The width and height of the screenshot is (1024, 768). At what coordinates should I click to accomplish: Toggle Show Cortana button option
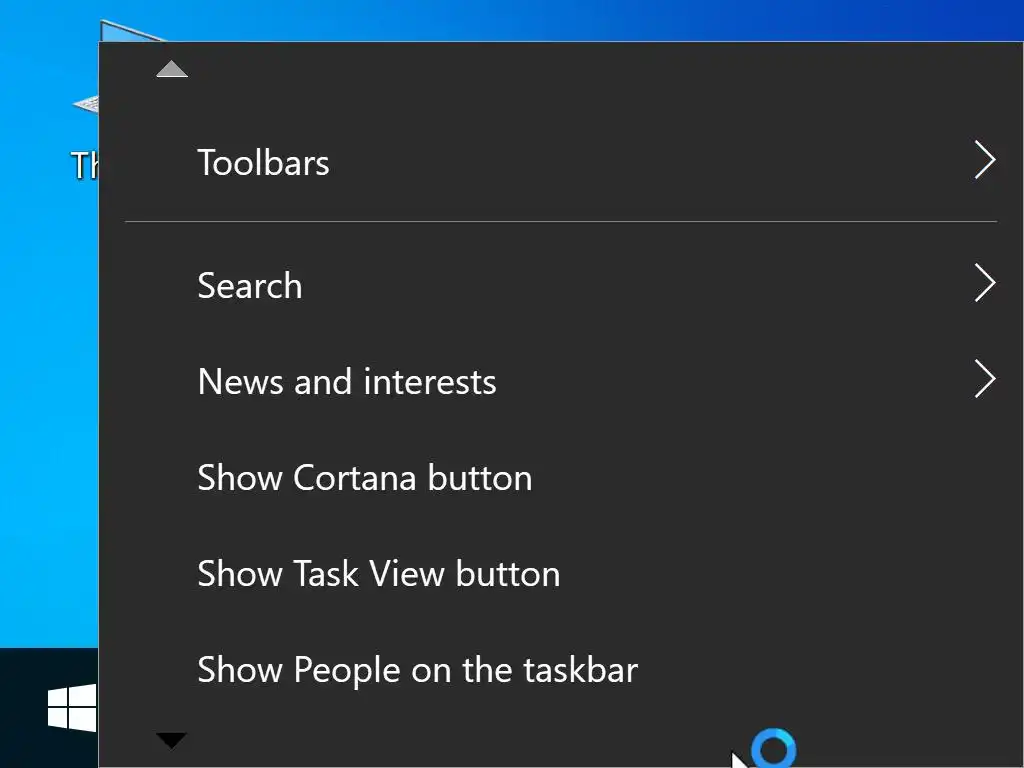pyautogui.click(x=364, y=478)
